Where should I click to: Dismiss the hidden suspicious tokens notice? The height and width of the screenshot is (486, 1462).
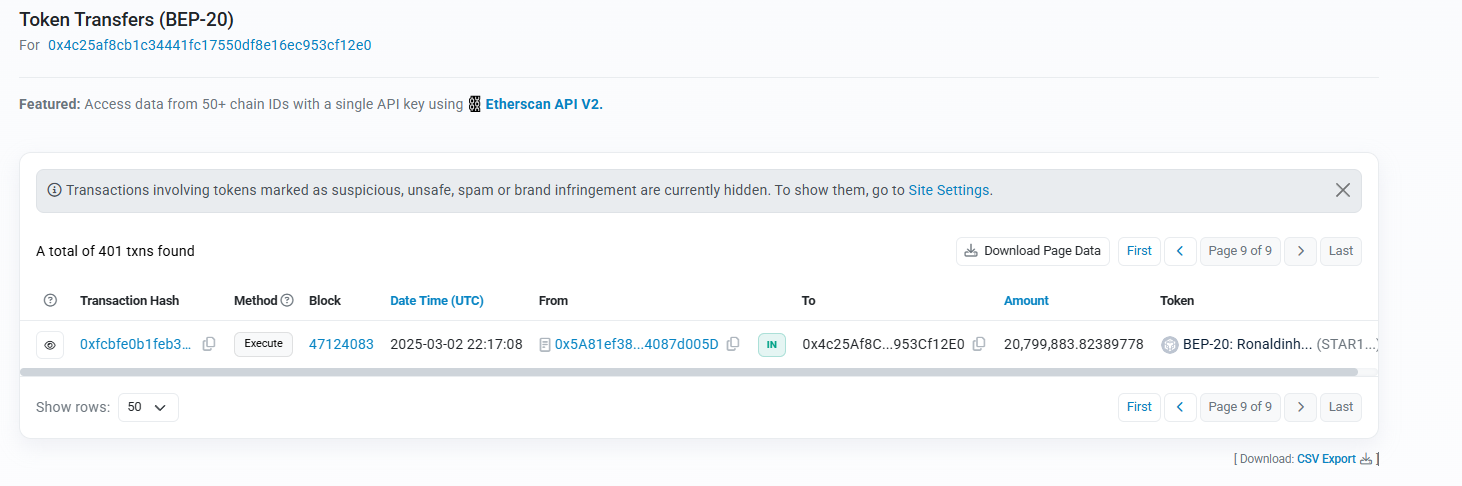tap(1343, 190)
